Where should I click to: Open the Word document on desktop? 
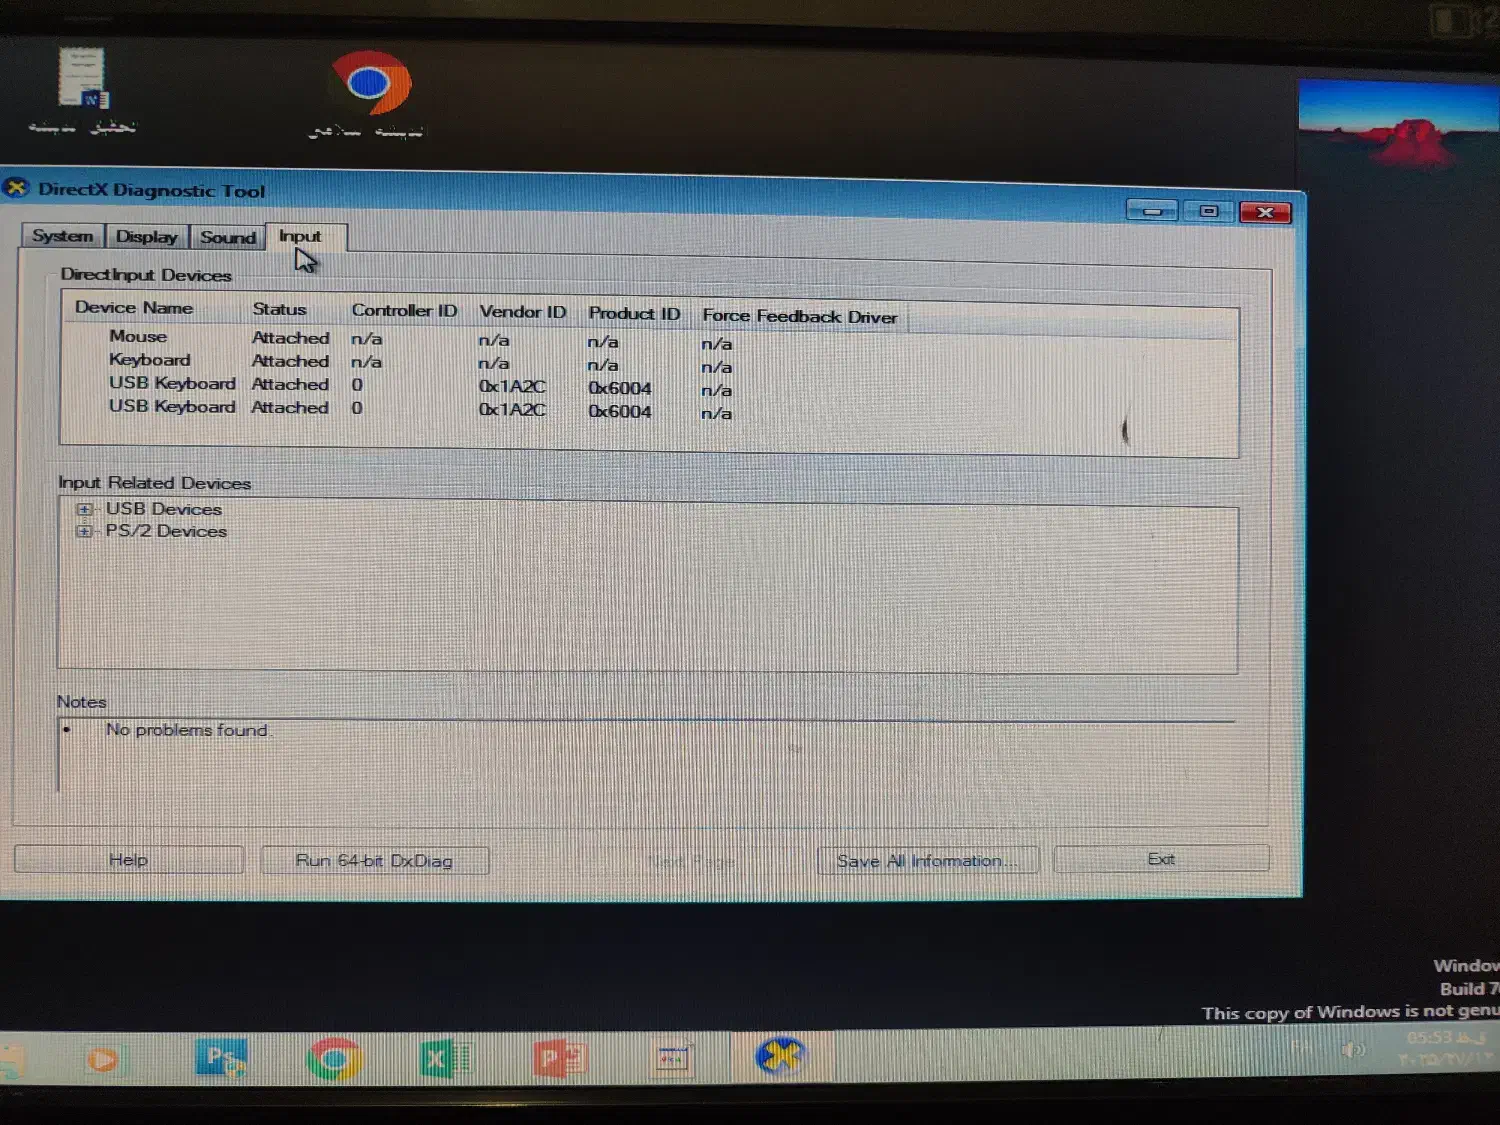click(x=83, y=80)
